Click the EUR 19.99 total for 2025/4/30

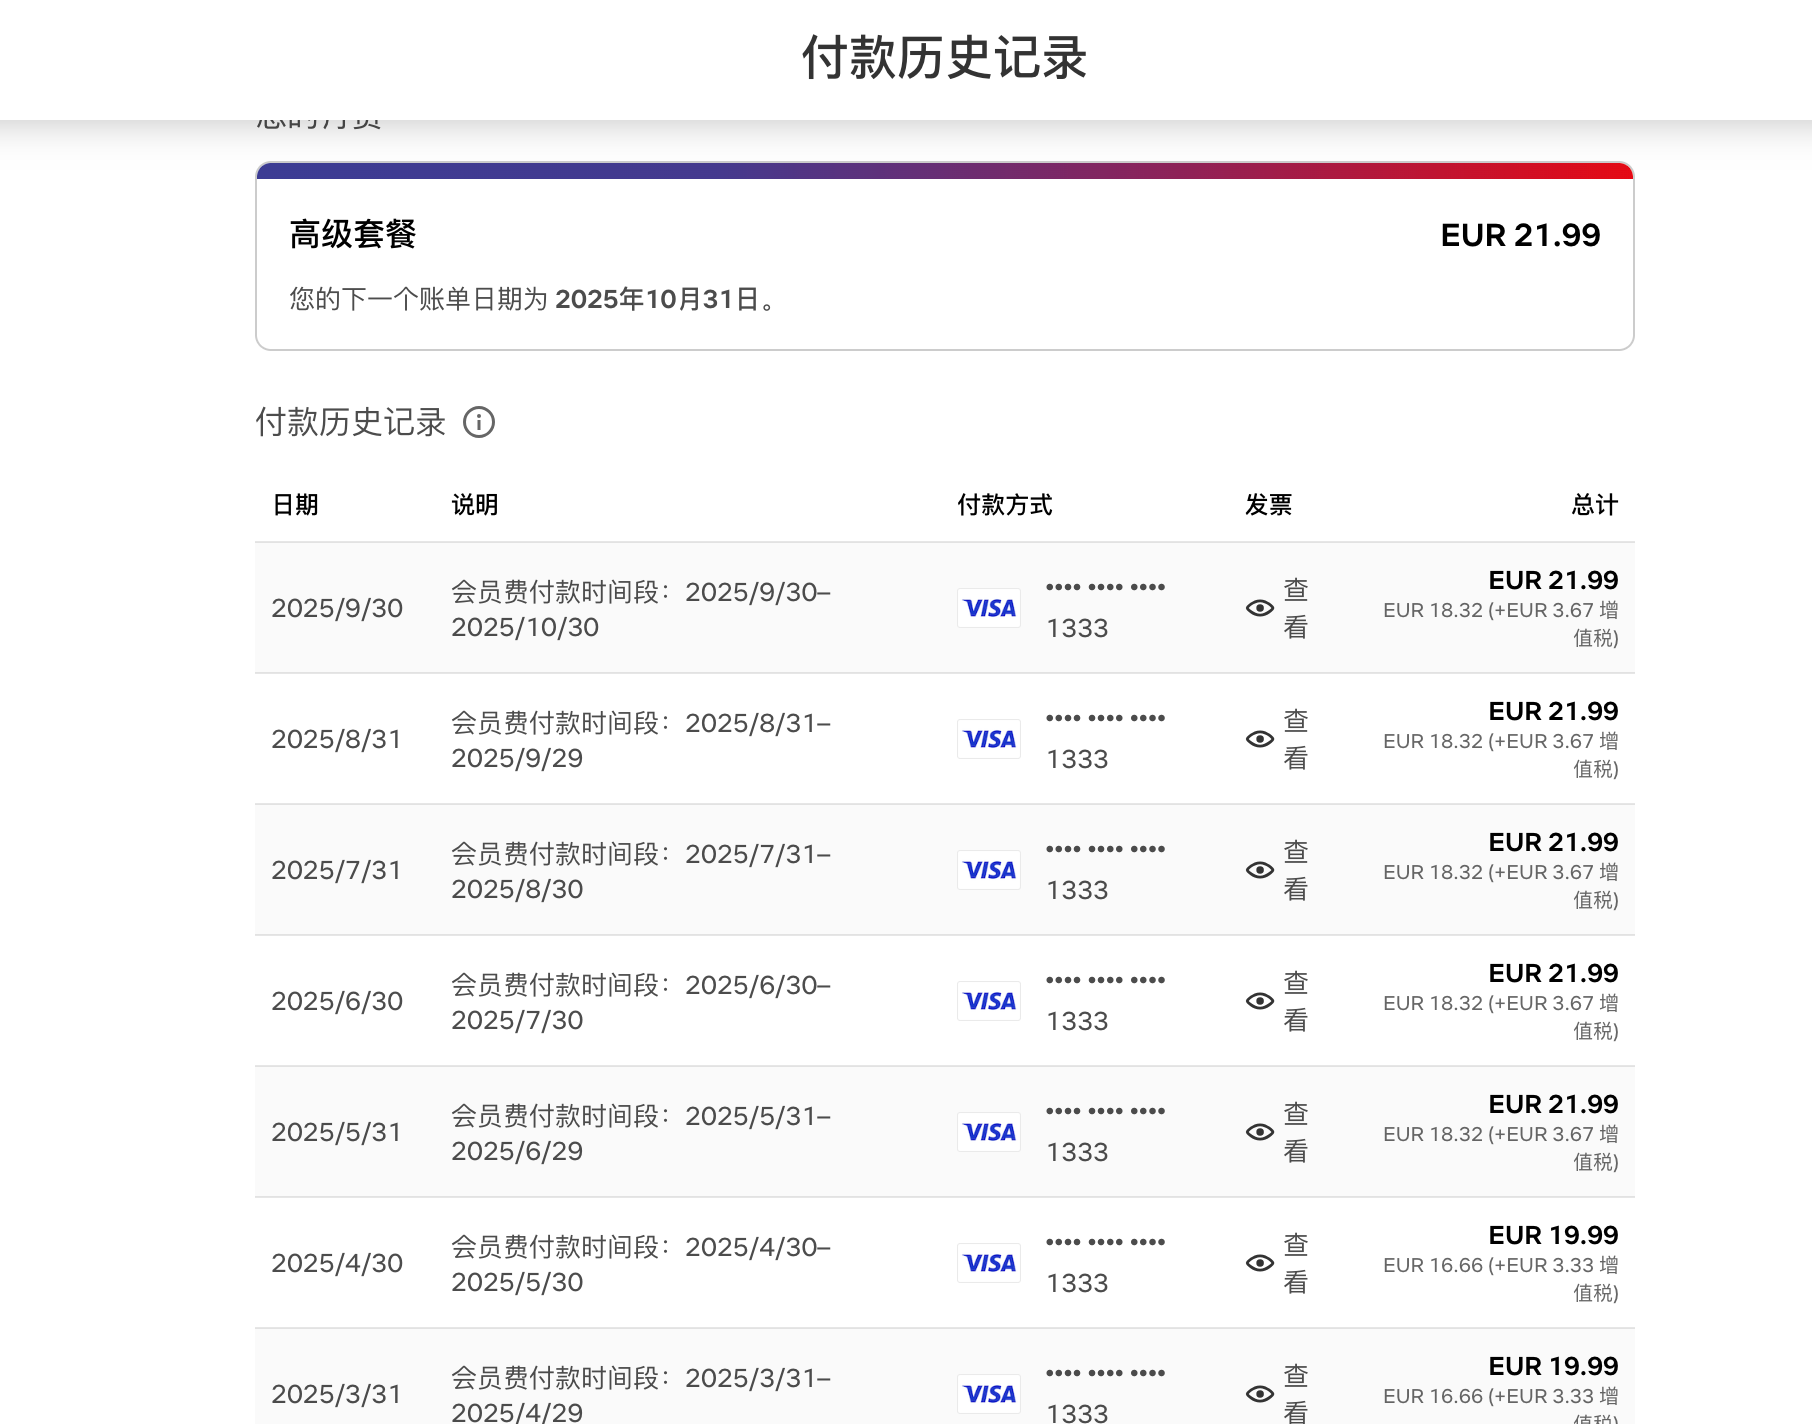[1552, 1235]
